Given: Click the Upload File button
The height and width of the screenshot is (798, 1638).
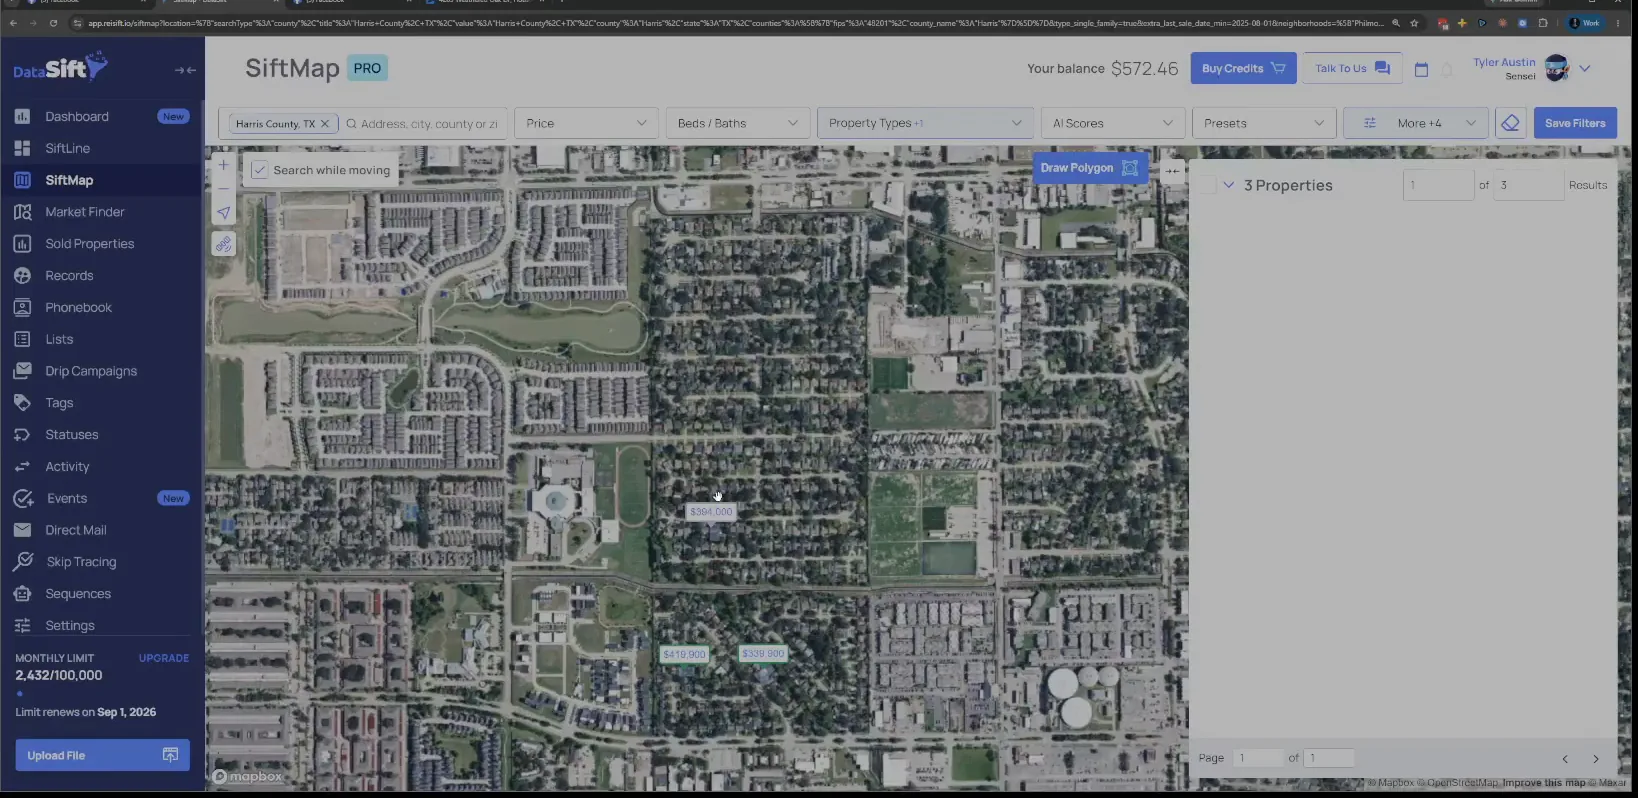Looking at the screenshot, I should (x=102, y=755).
